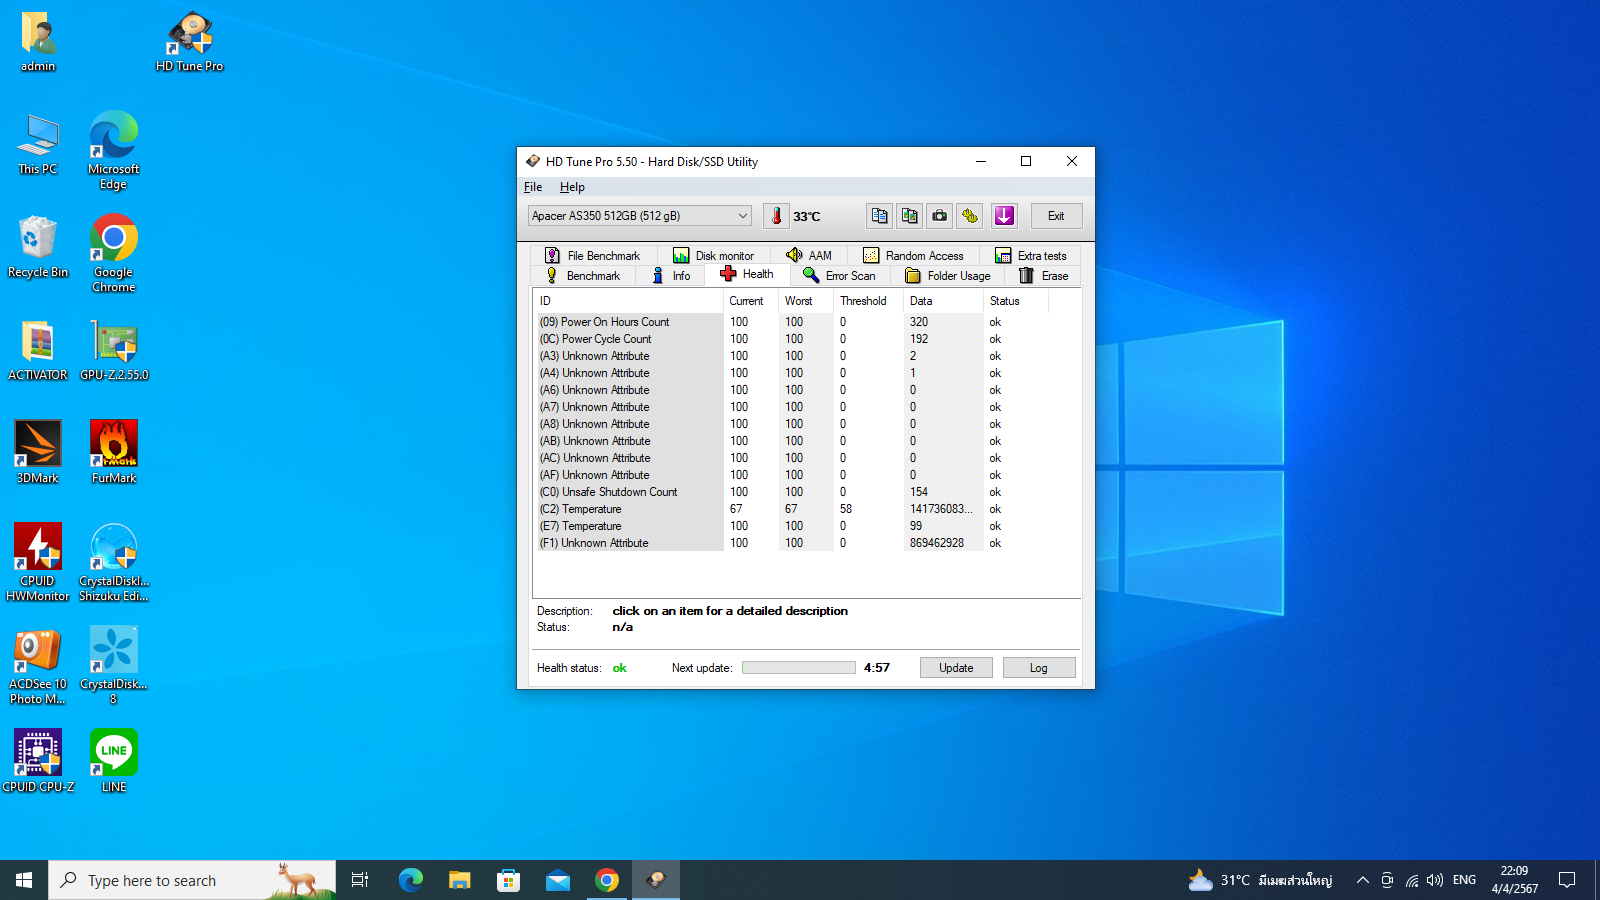Click the yellow options tools icon
The image size is (1600, 900).
969,216
